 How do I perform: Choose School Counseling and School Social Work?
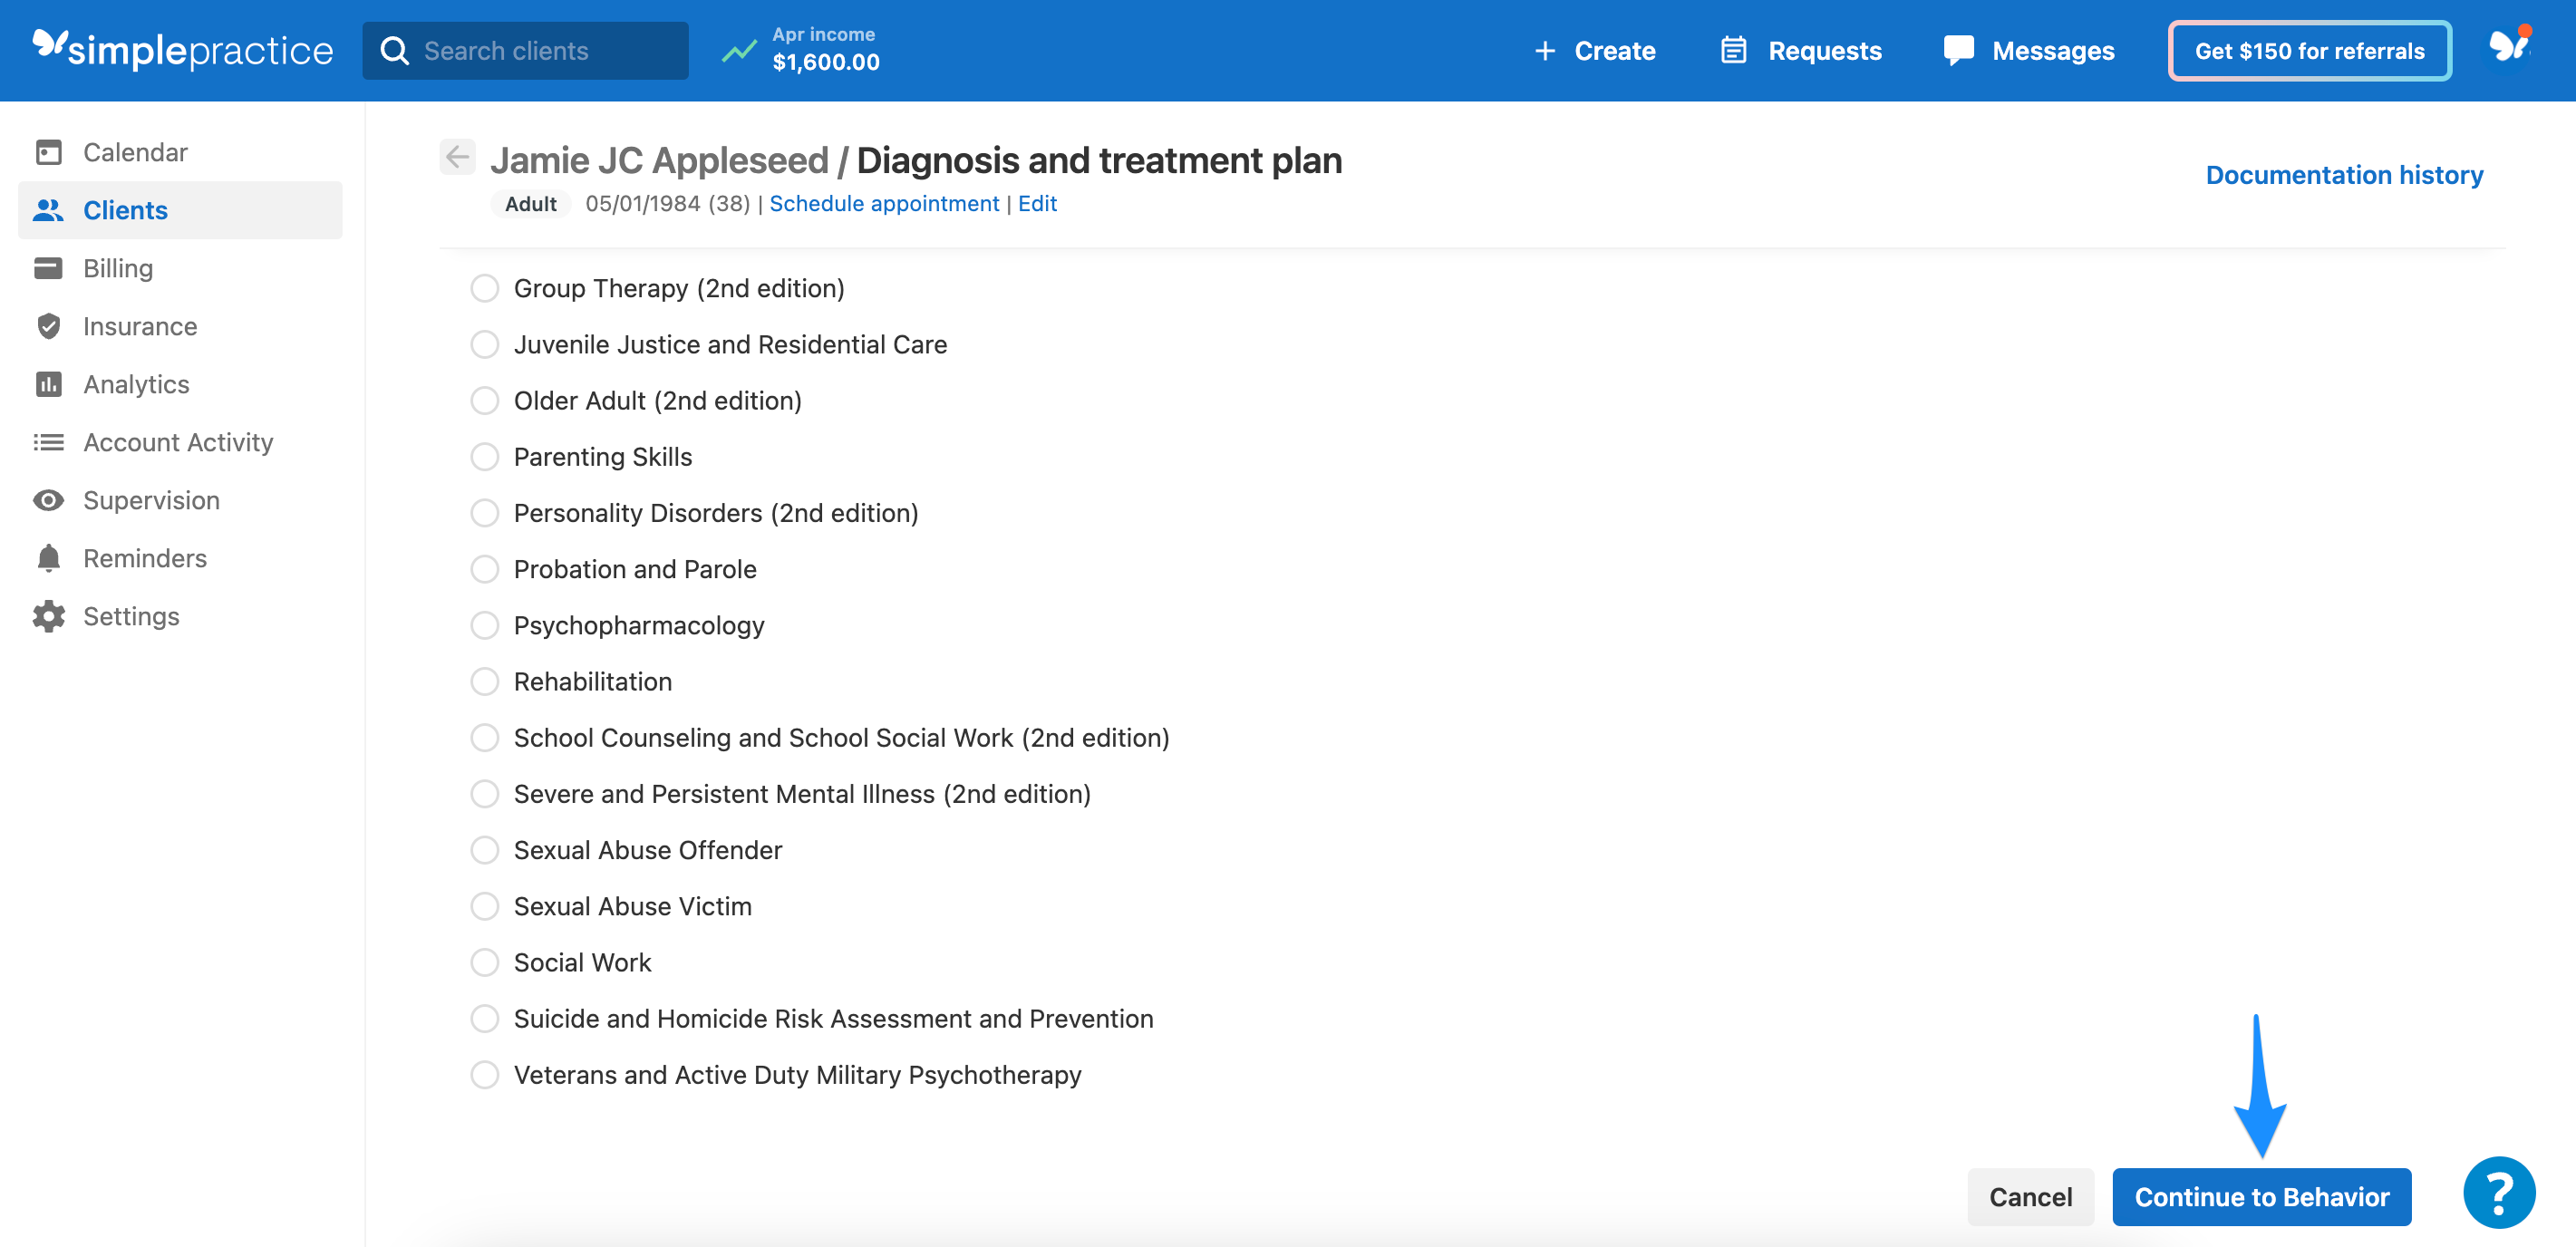(x=485, y=737)
